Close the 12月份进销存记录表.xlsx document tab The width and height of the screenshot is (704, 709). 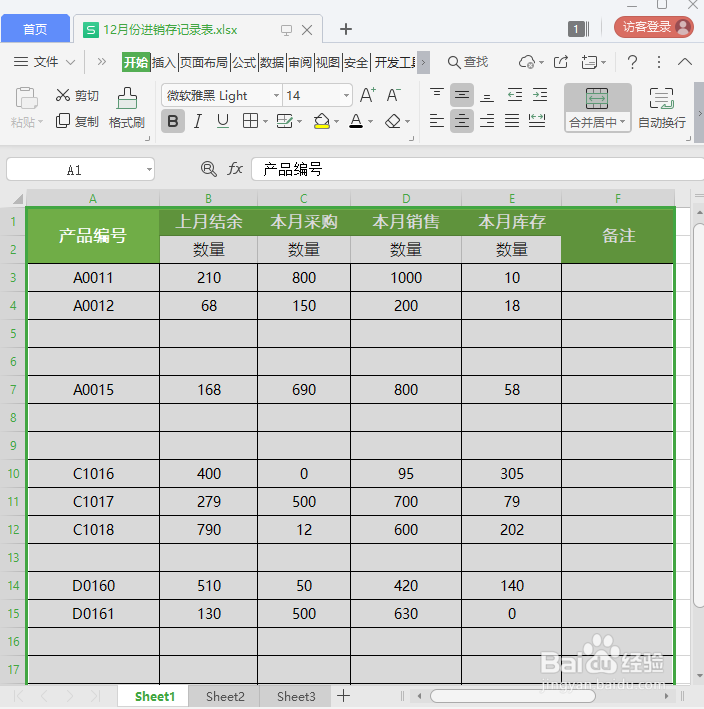(307, 30)
